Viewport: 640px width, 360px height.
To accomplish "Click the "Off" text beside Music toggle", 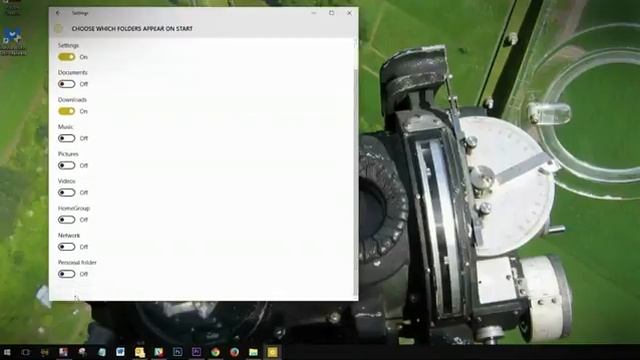I will 84,138.
